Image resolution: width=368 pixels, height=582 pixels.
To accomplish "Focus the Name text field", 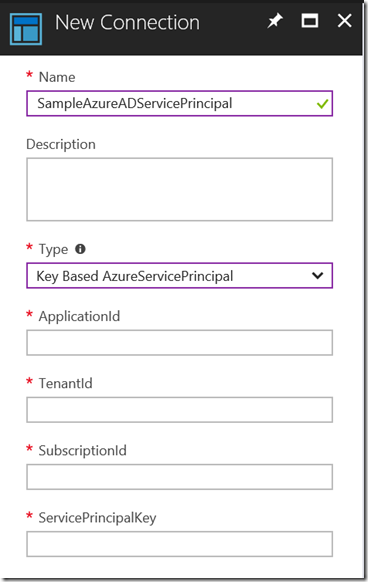I will point(179,104).
